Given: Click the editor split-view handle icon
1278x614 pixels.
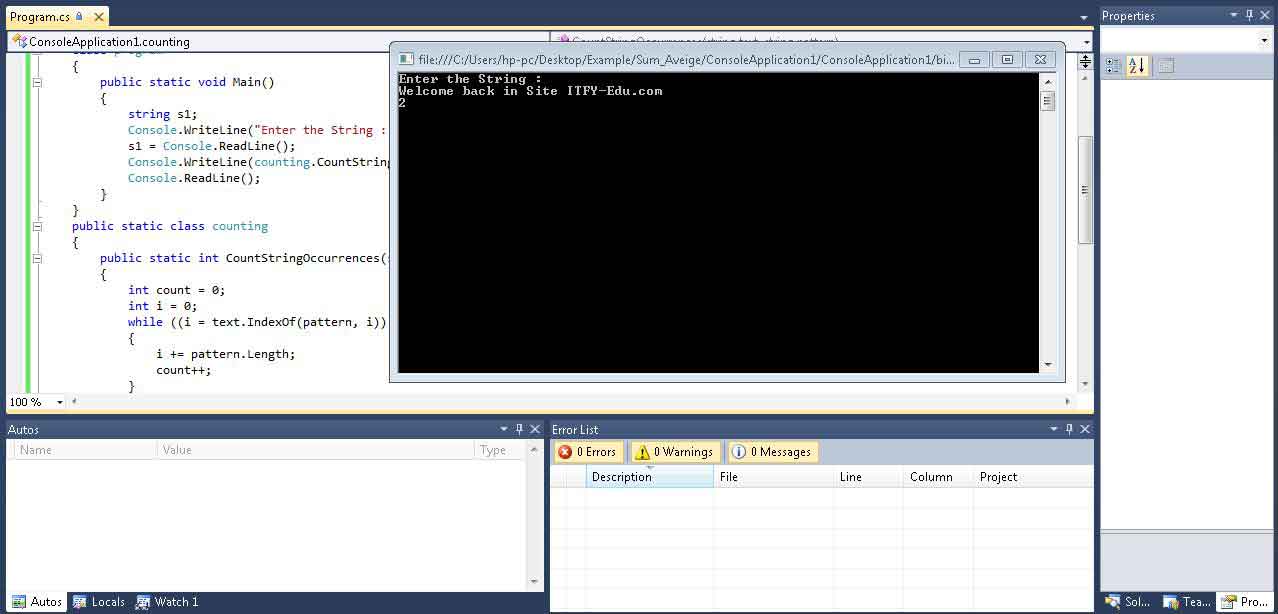Looking at the screenshot, I should coord(1085,62).
